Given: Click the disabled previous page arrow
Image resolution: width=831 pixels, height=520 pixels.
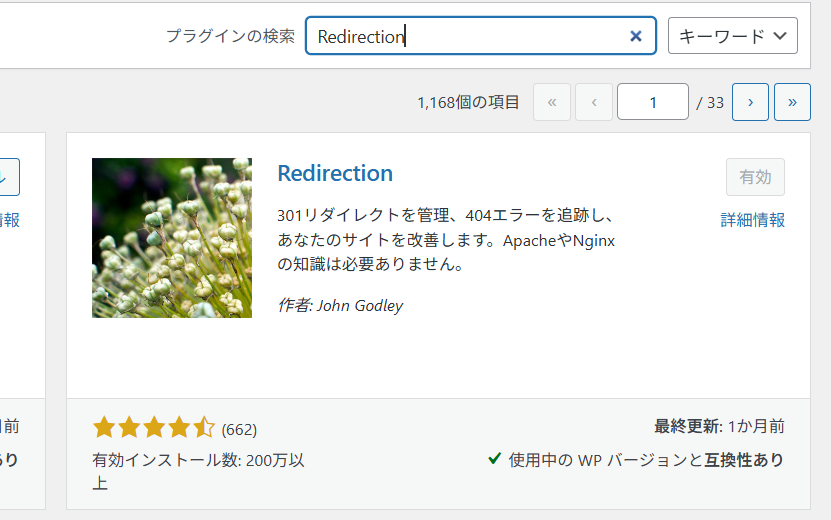Looking at the screenshot, I should pyautogui.click(x=594, y=102).
